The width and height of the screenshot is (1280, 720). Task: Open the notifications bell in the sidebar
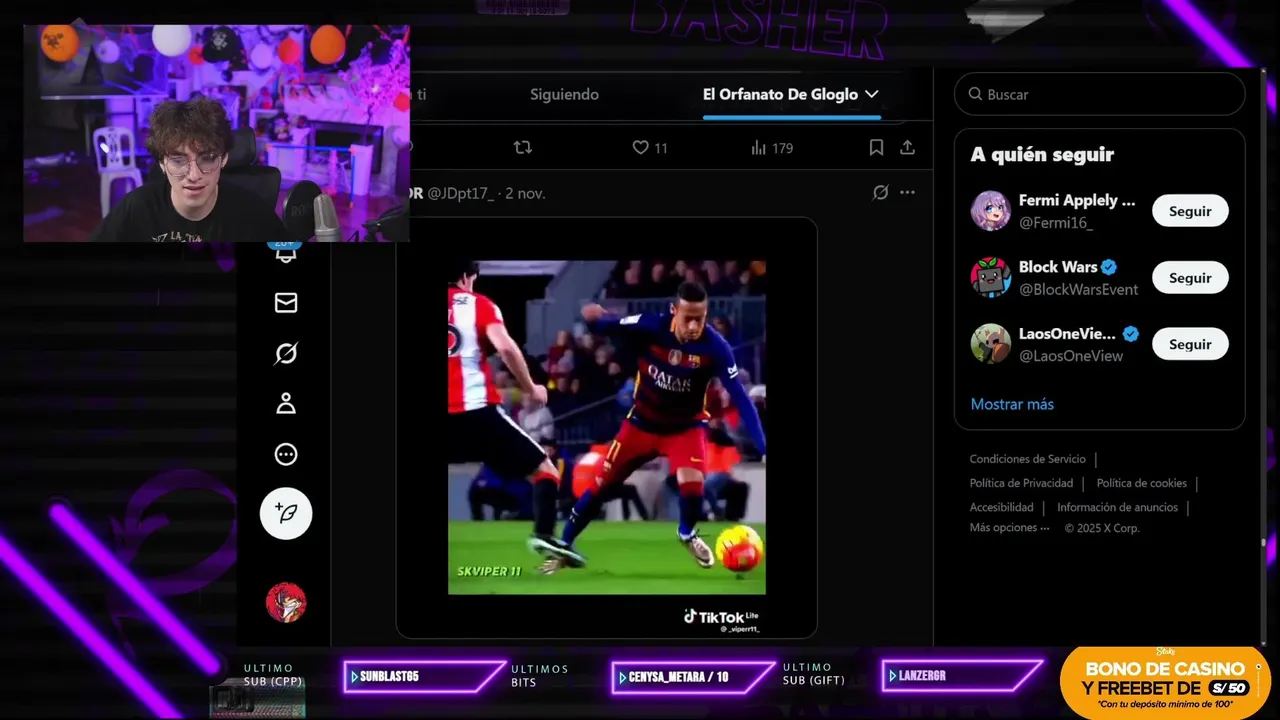286,253
